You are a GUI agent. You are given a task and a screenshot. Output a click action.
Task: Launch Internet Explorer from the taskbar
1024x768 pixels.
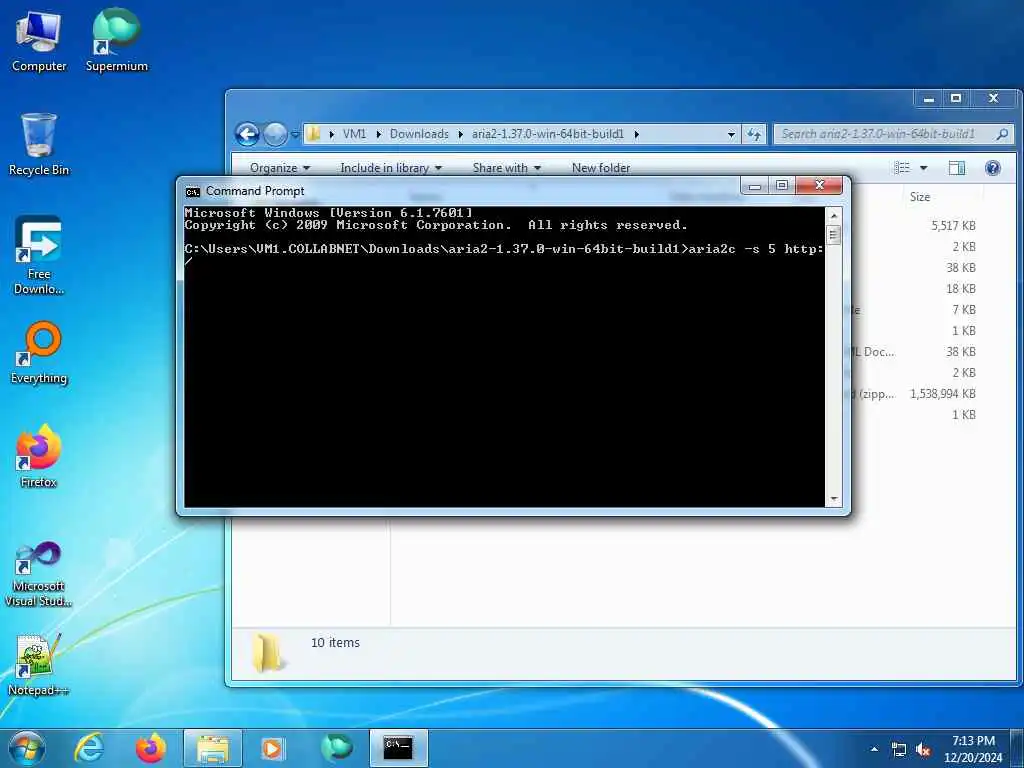[x=89, y=748]
